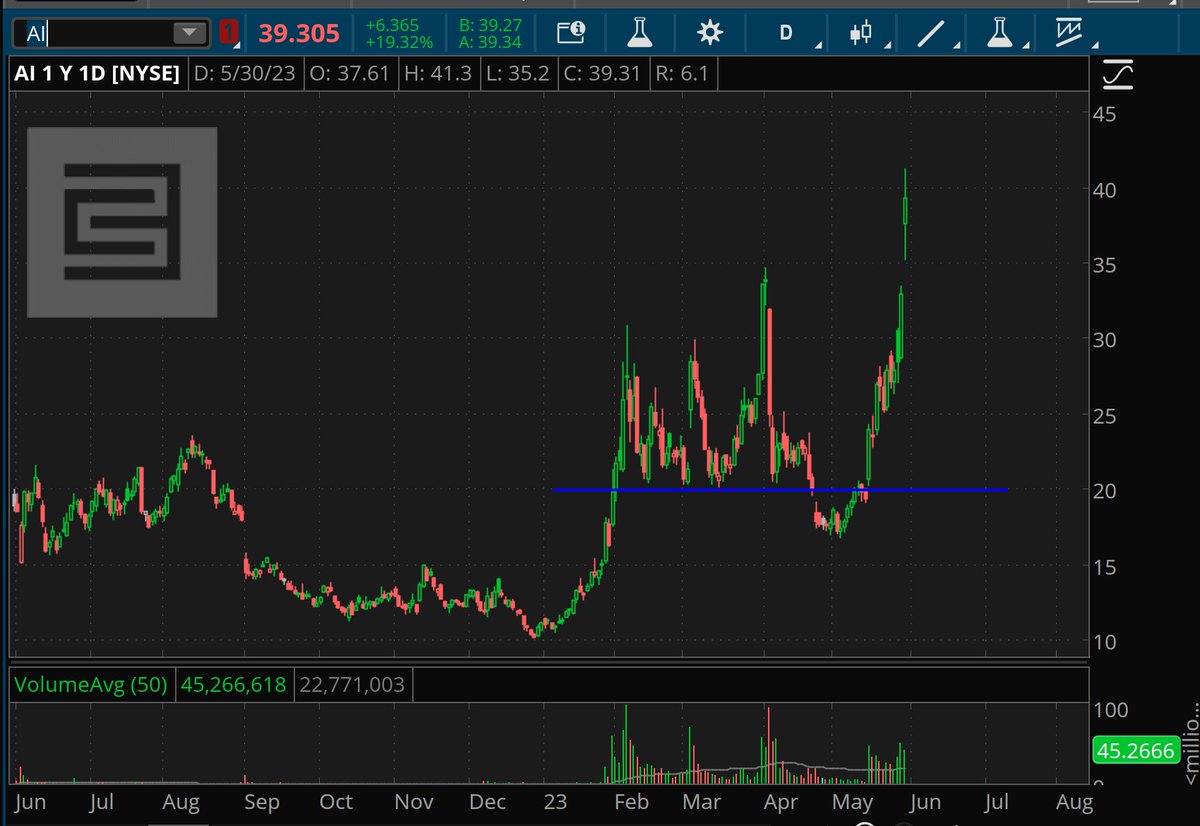The image size is (1200, 826).
Task: Click the +19.32% change value
Action: click(x=399, y=43)
